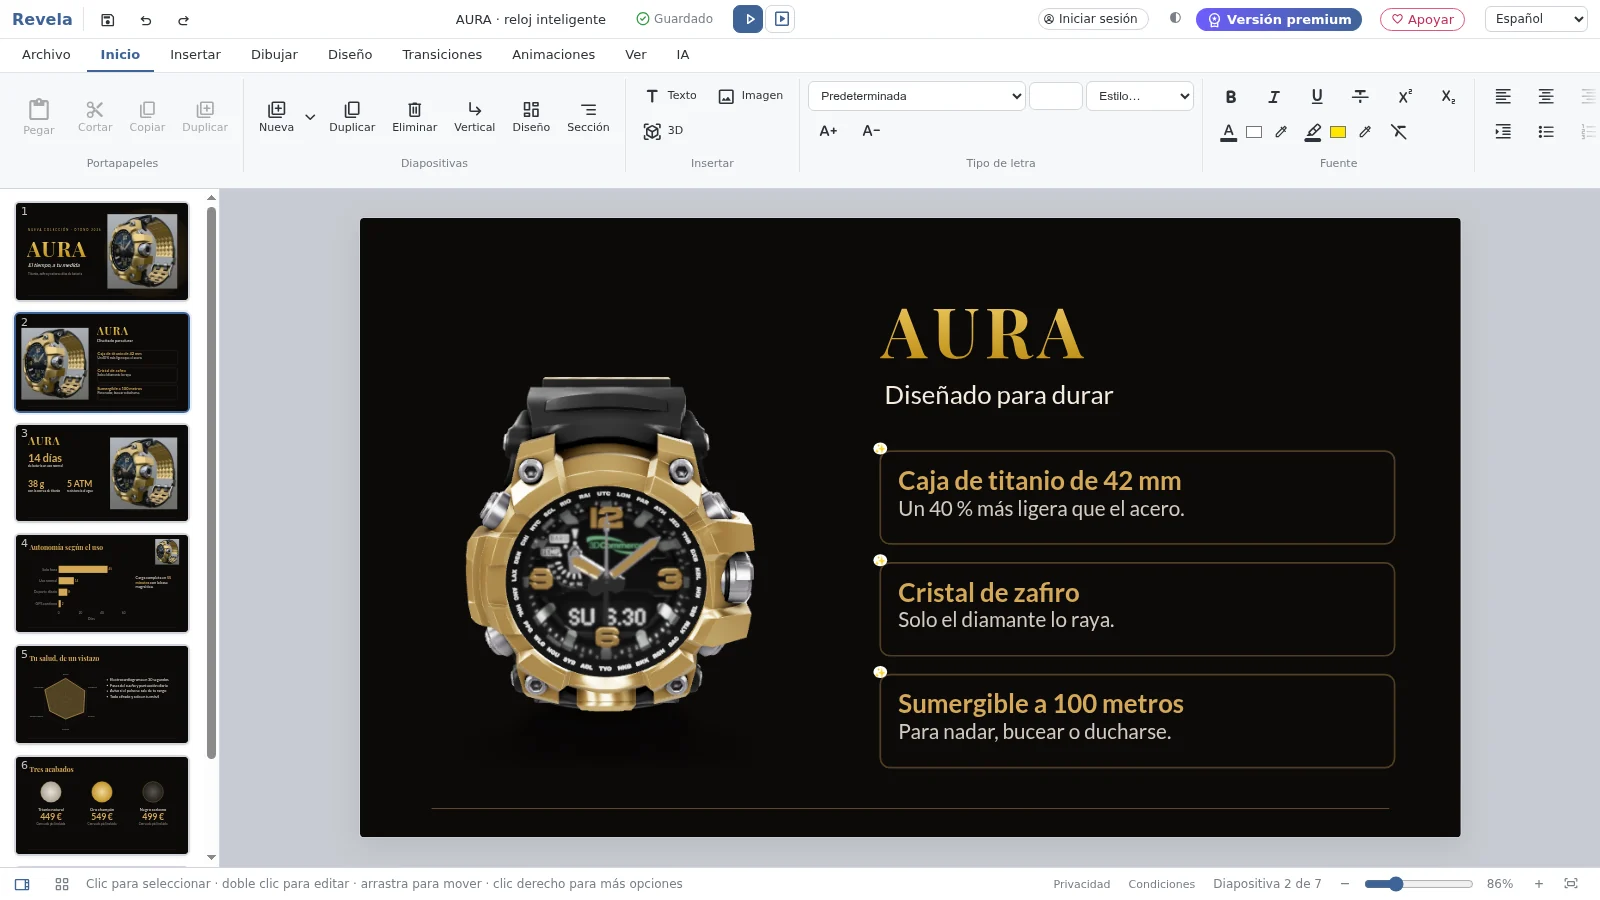Play from current slide button
The height and width of the screenshot is (900, 1600).
[782, 19]
